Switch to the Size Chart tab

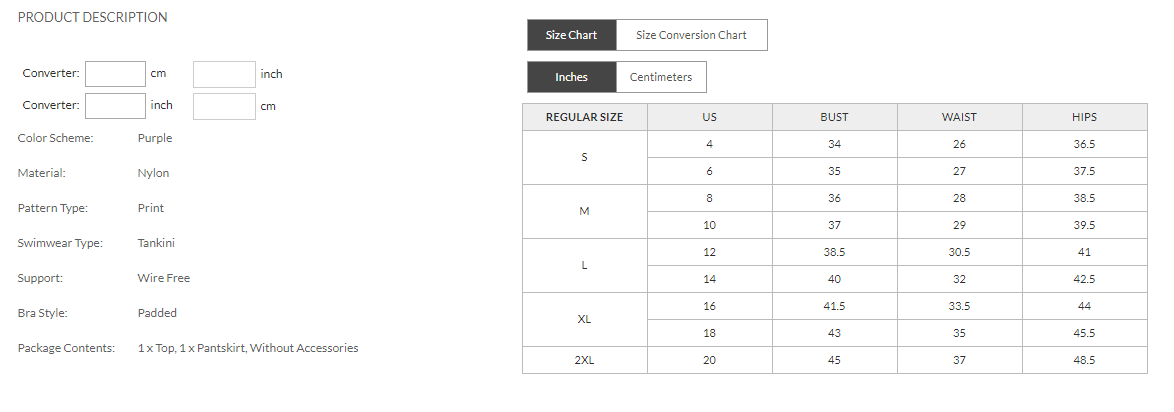point(571,35)
